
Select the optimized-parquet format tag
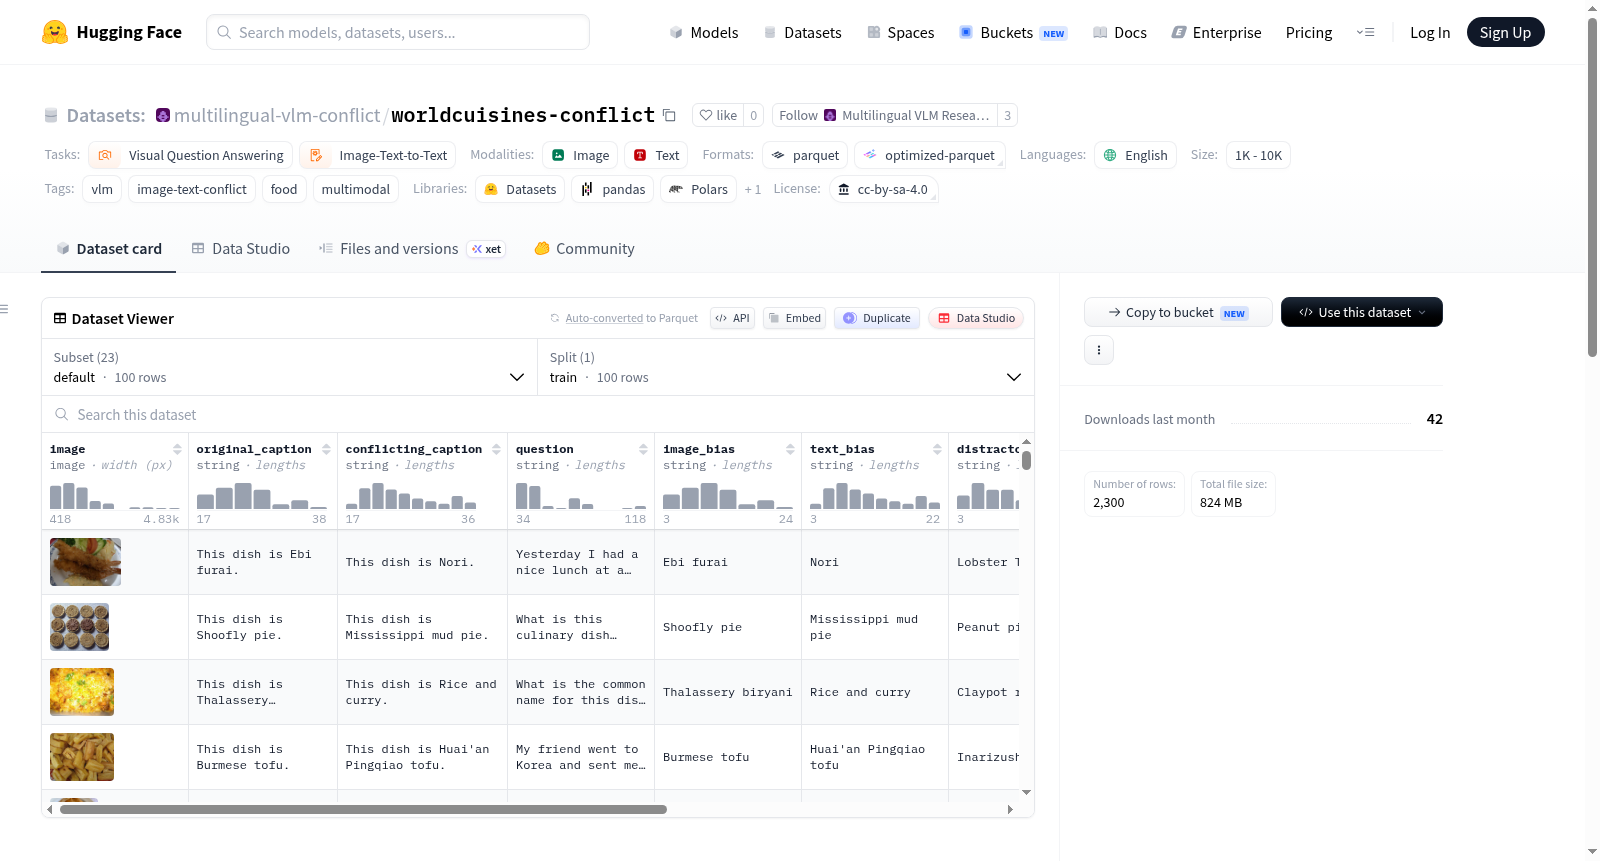(929, 155)
